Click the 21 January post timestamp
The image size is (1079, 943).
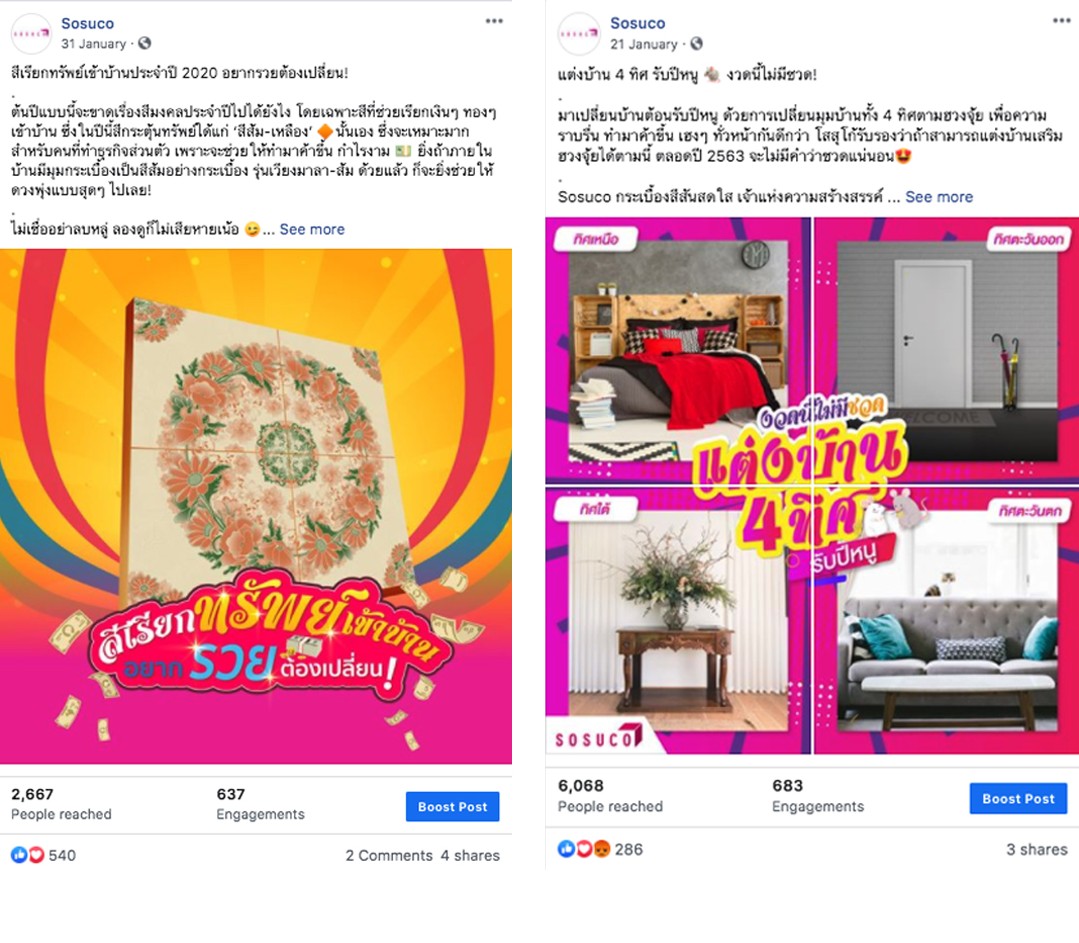click(x=643, y=44)
